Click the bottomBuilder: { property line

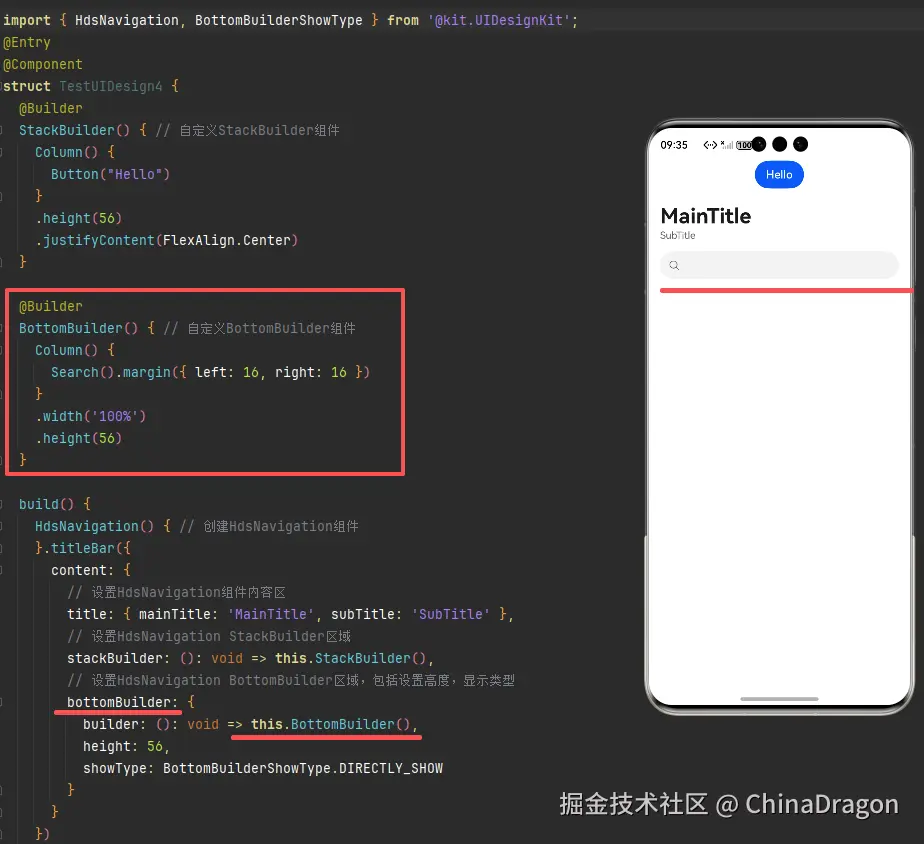130,702
